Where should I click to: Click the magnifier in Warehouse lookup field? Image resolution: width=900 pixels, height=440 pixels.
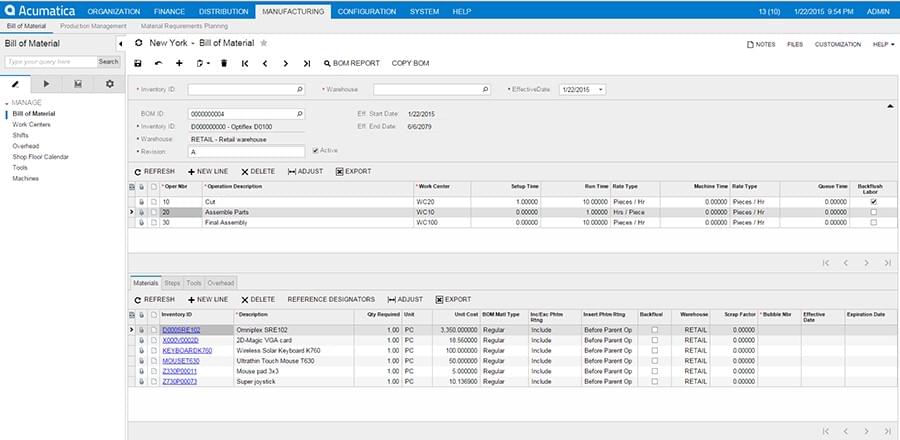click(485, 89)
